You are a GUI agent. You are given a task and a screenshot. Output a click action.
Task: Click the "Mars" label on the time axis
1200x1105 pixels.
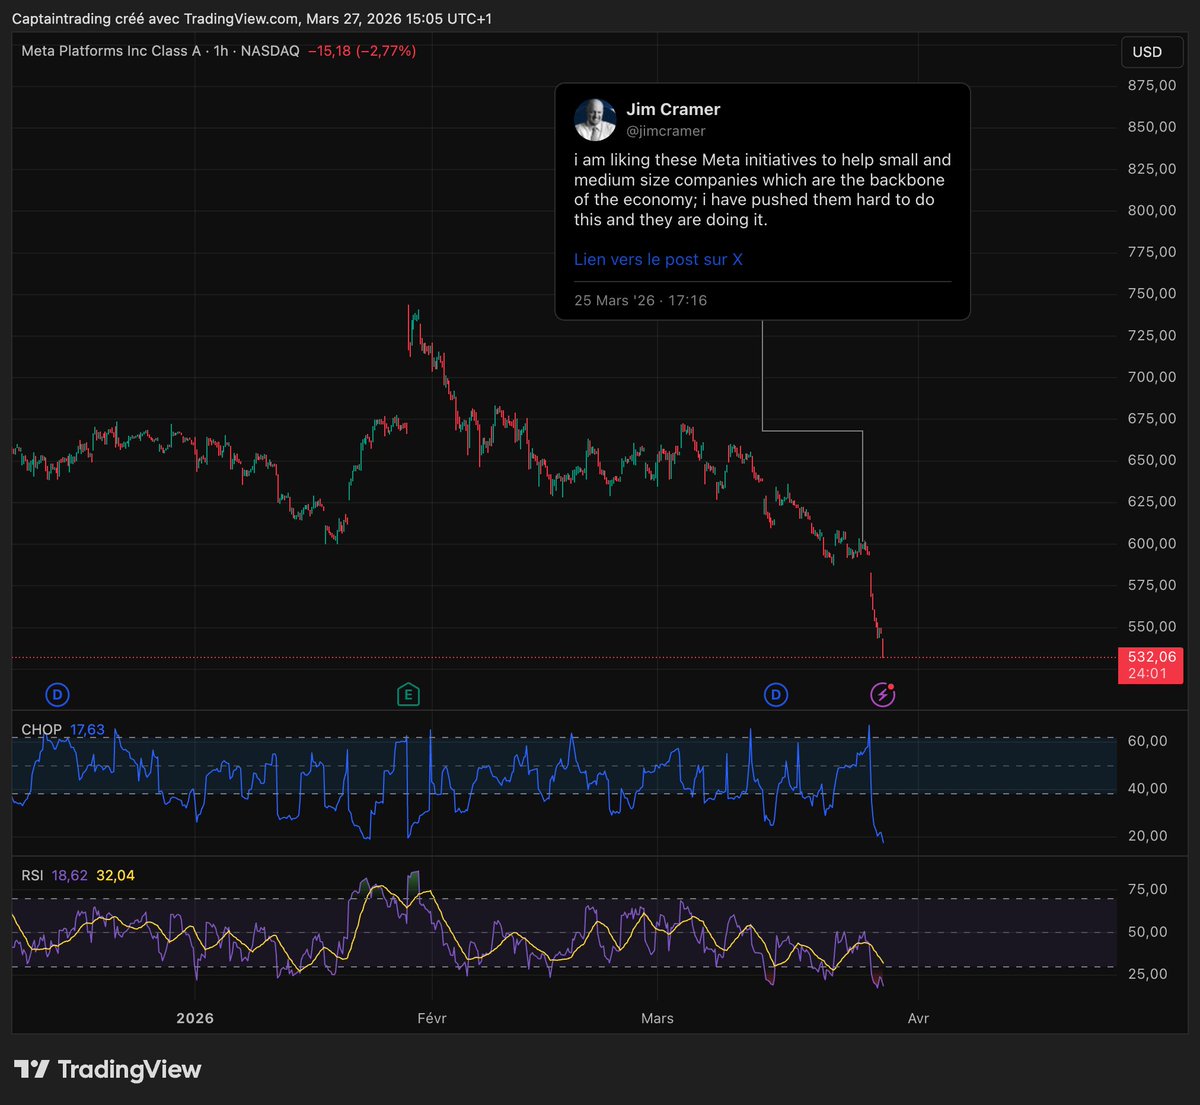tap(656, 1018)
